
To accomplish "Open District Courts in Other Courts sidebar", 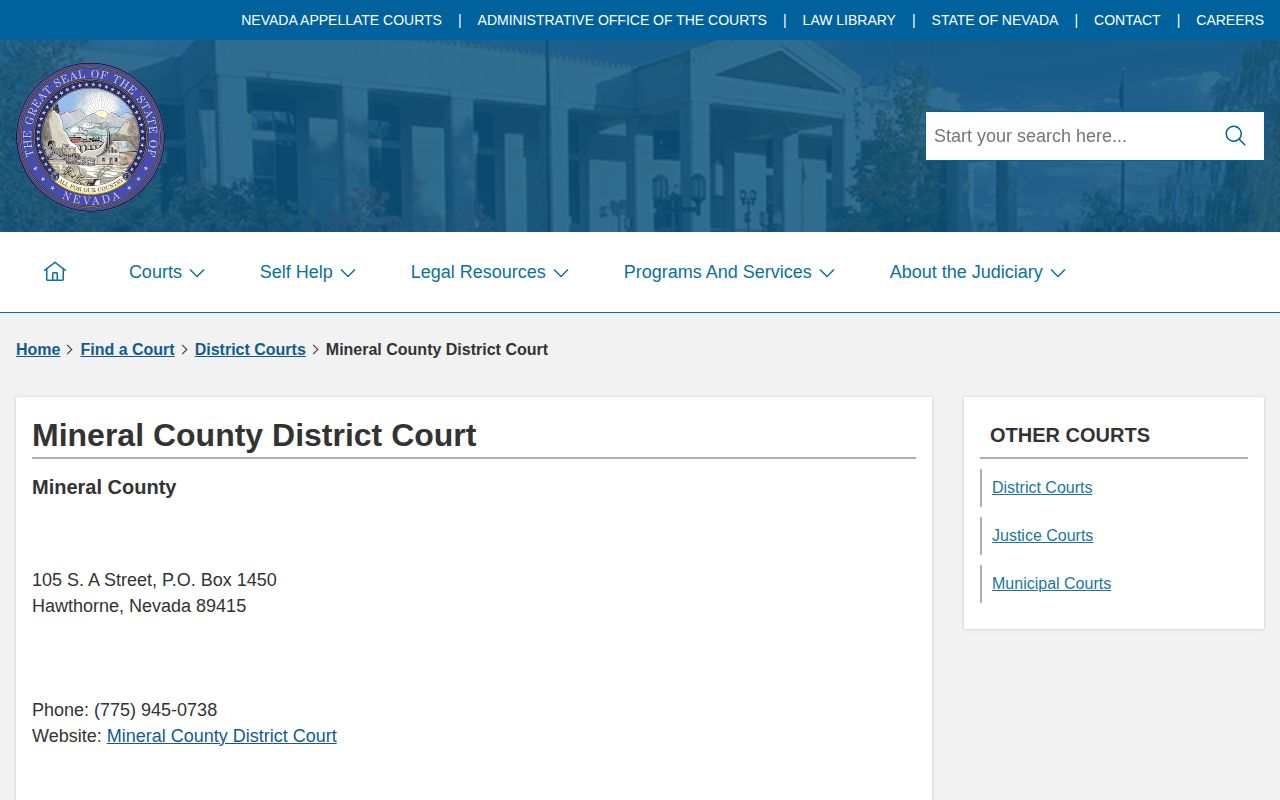I will tap(1042, 487).
